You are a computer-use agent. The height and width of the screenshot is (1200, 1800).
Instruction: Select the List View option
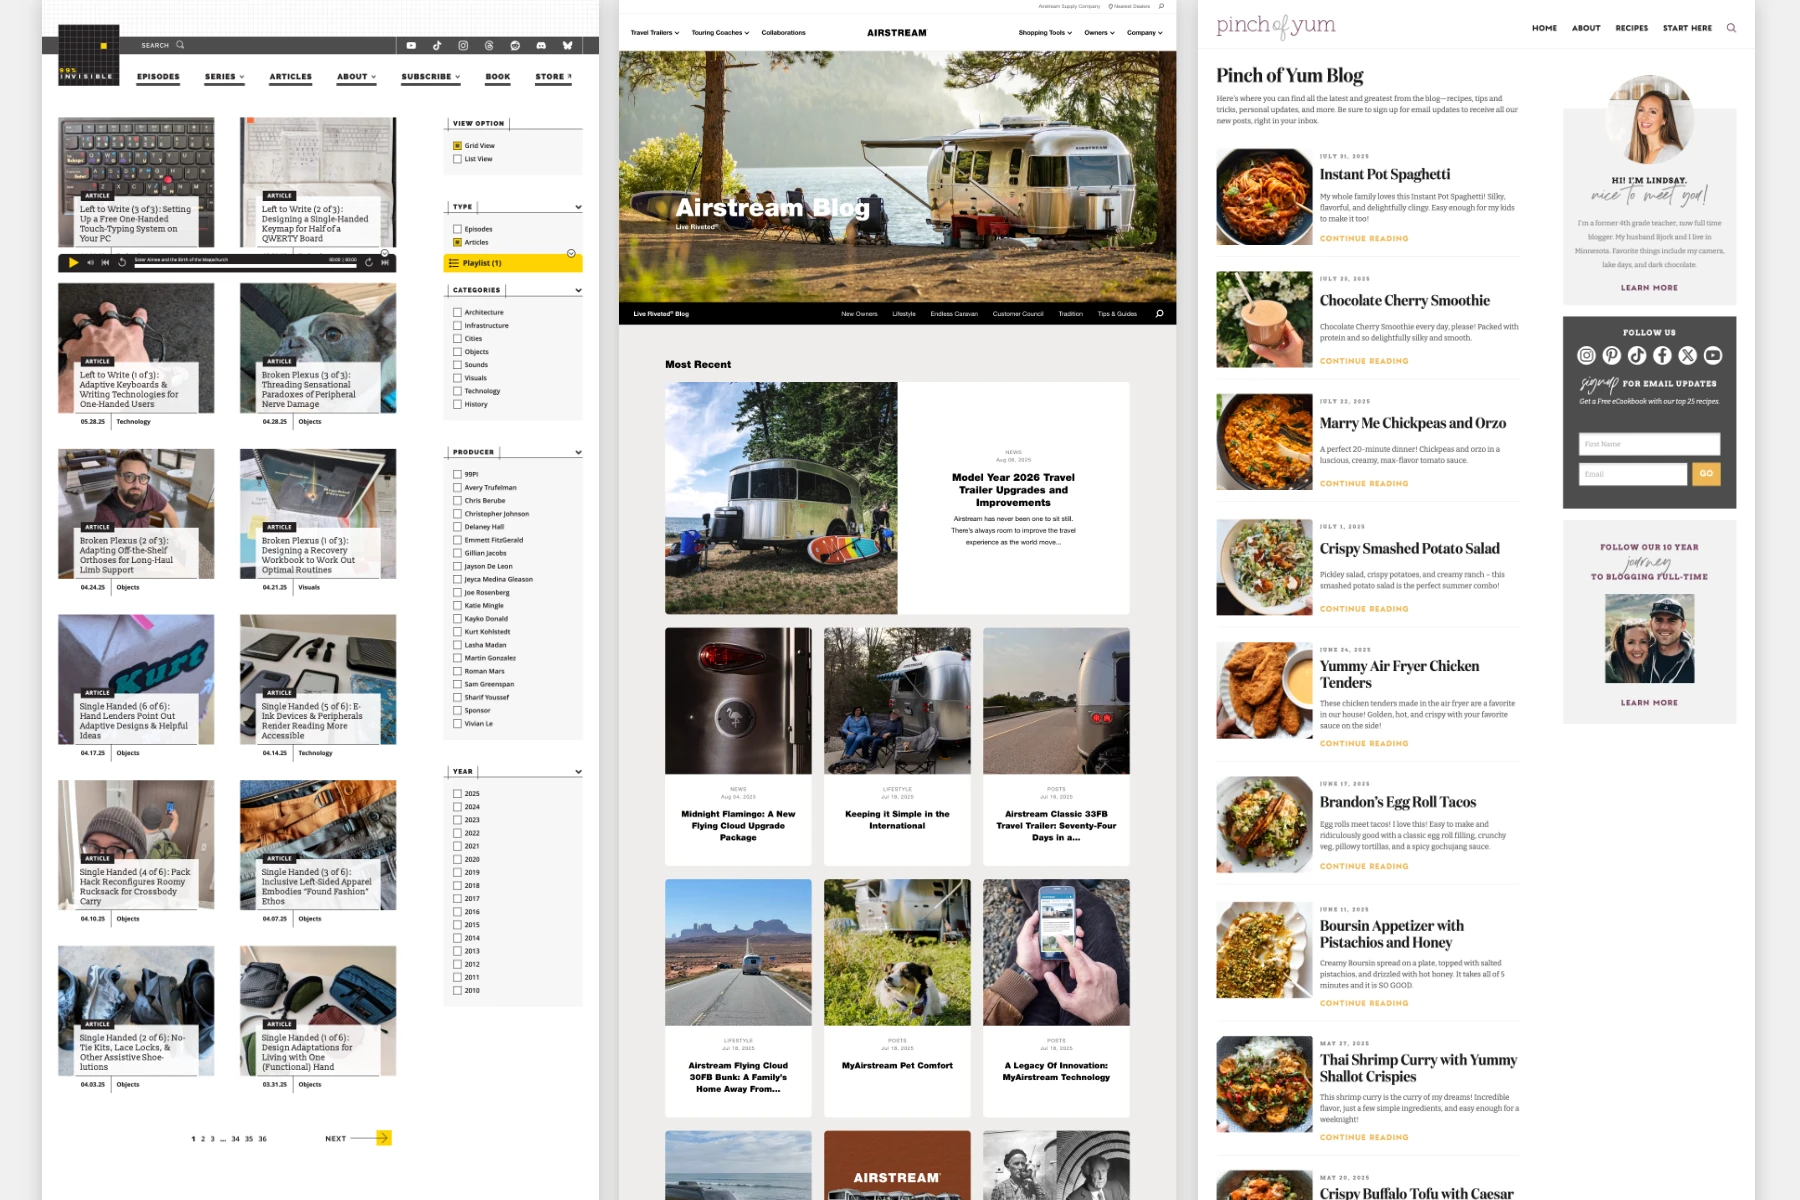click(457, 159)
